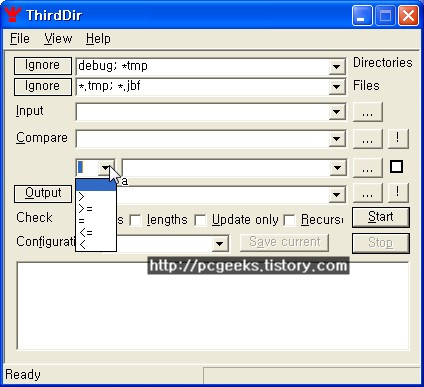This screenshot has width=424, height=387.
Task: Browse for the Output folder
Action: tap(367, 194)
